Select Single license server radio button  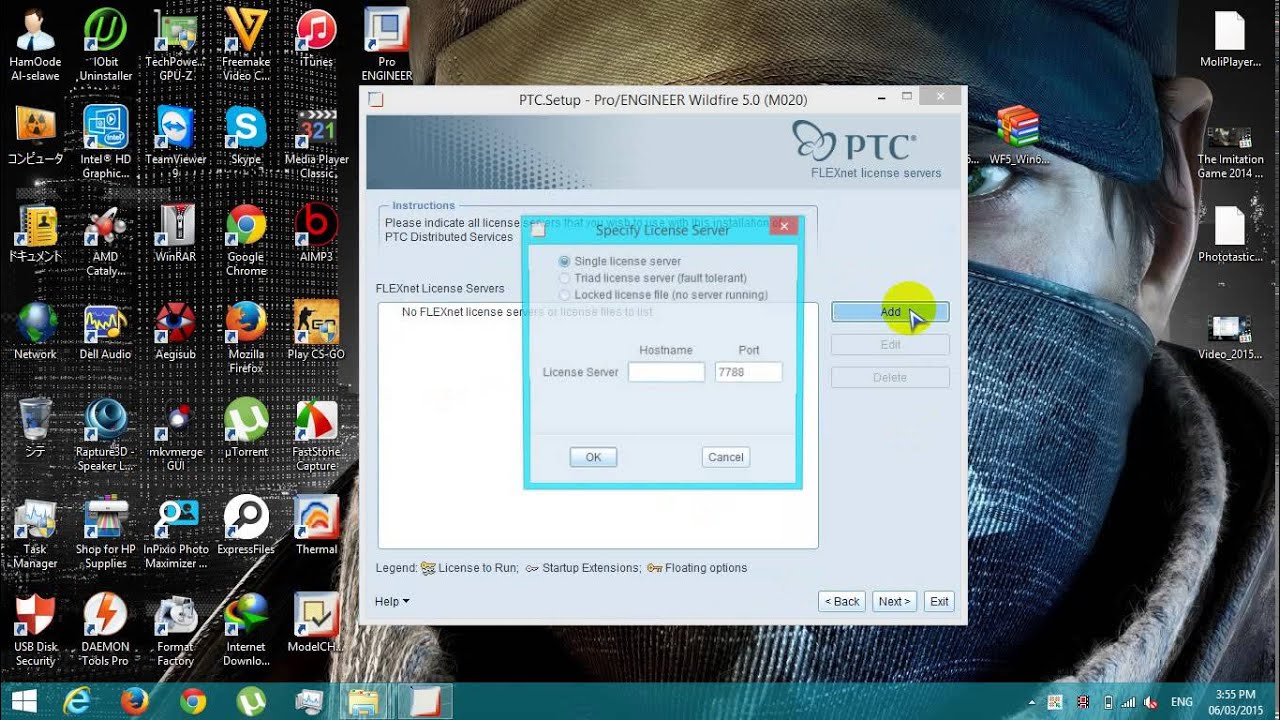[x=565, y=261]
